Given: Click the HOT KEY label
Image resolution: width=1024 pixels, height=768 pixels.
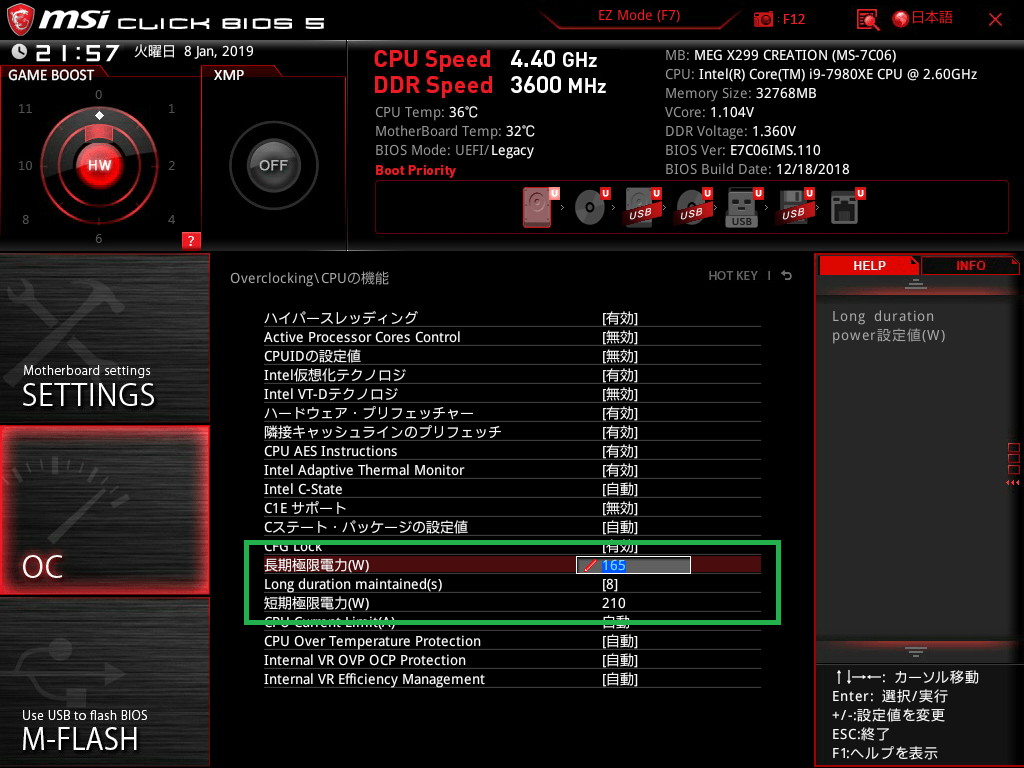Looking at the screenshot, I should [x=733, y=276].
